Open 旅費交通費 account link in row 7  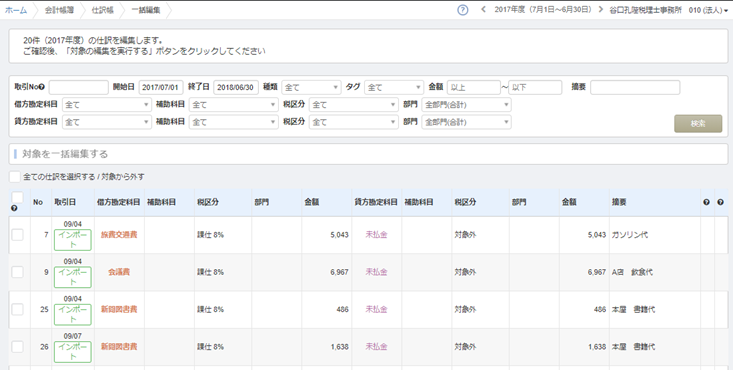tap(119, 235)
